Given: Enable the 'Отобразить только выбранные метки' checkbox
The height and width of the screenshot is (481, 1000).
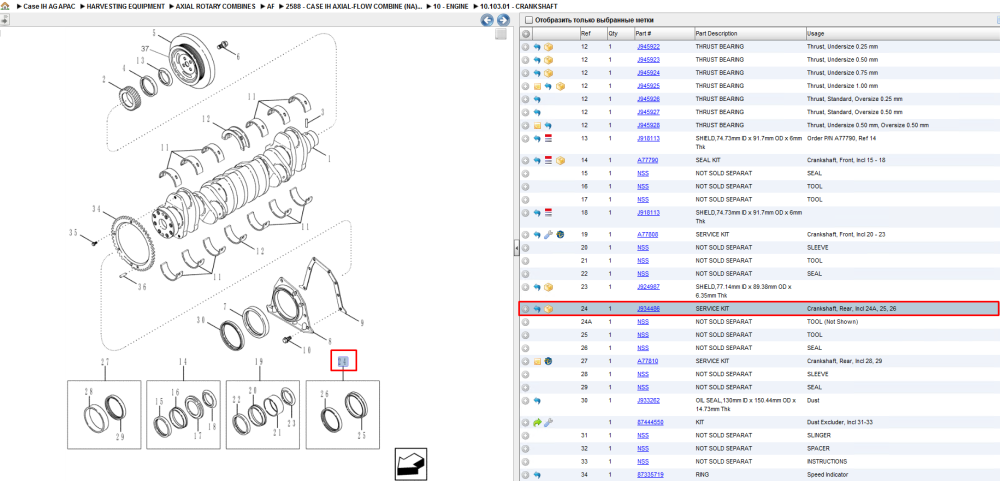Looking at the screenshot, I should coord(529,20).
